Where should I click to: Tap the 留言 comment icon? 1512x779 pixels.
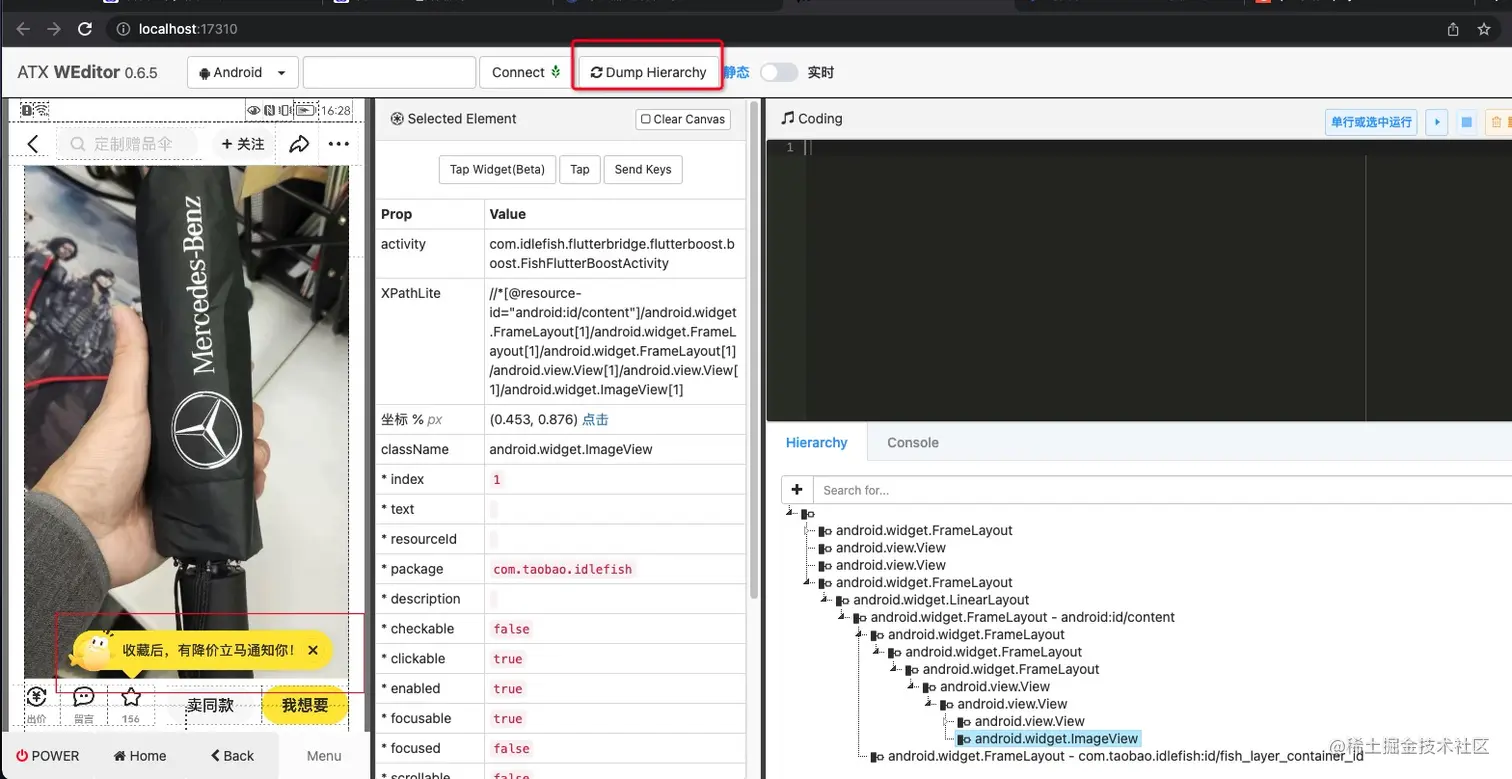click(84, 703)
